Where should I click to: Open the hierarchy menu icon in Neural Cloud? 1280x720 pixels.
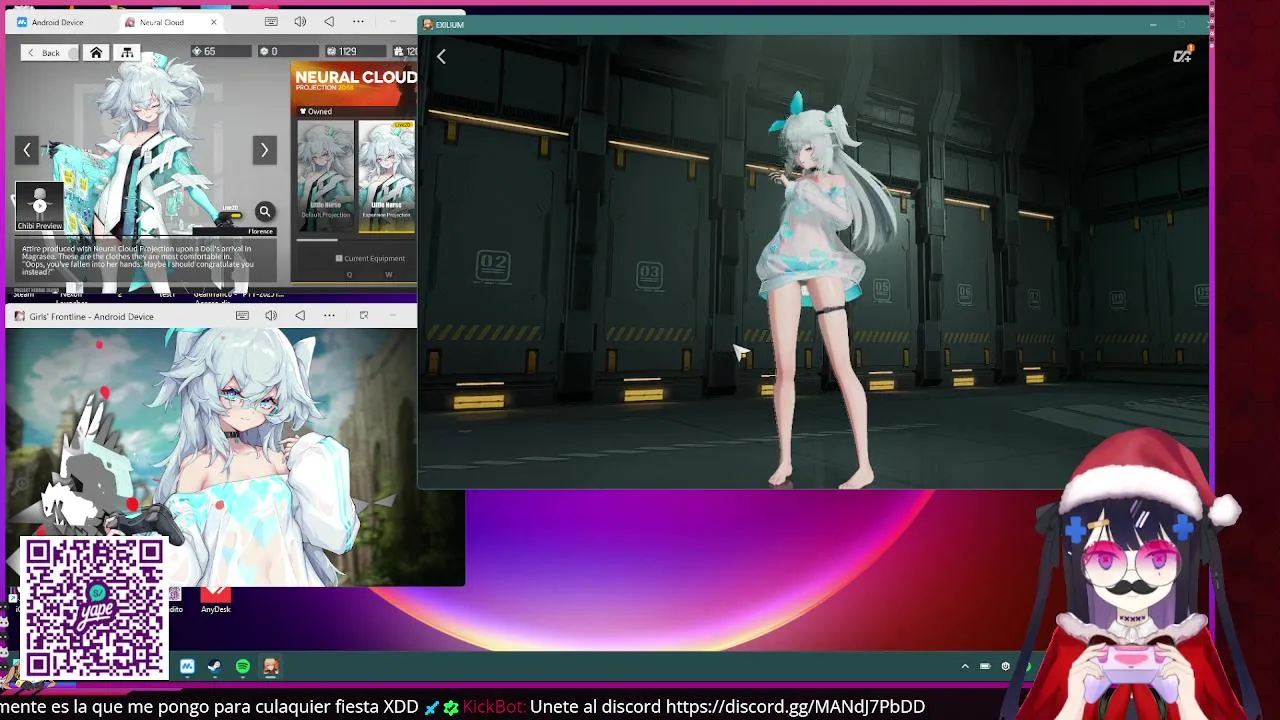[x=127, y=52]
